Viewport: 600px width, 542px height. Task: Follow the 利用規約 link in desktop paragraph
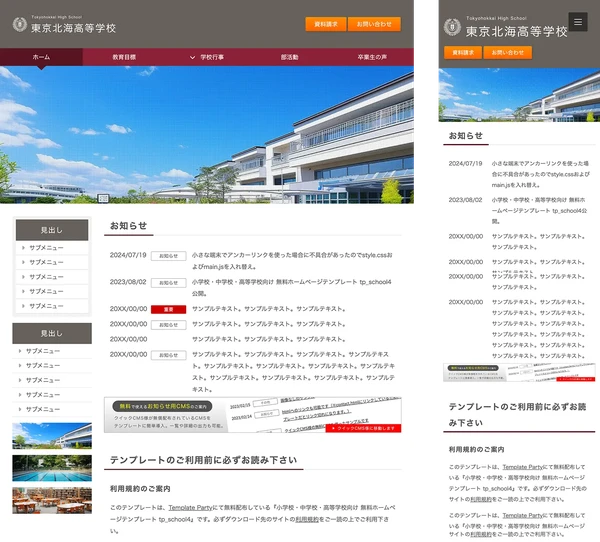coord(307,519)
